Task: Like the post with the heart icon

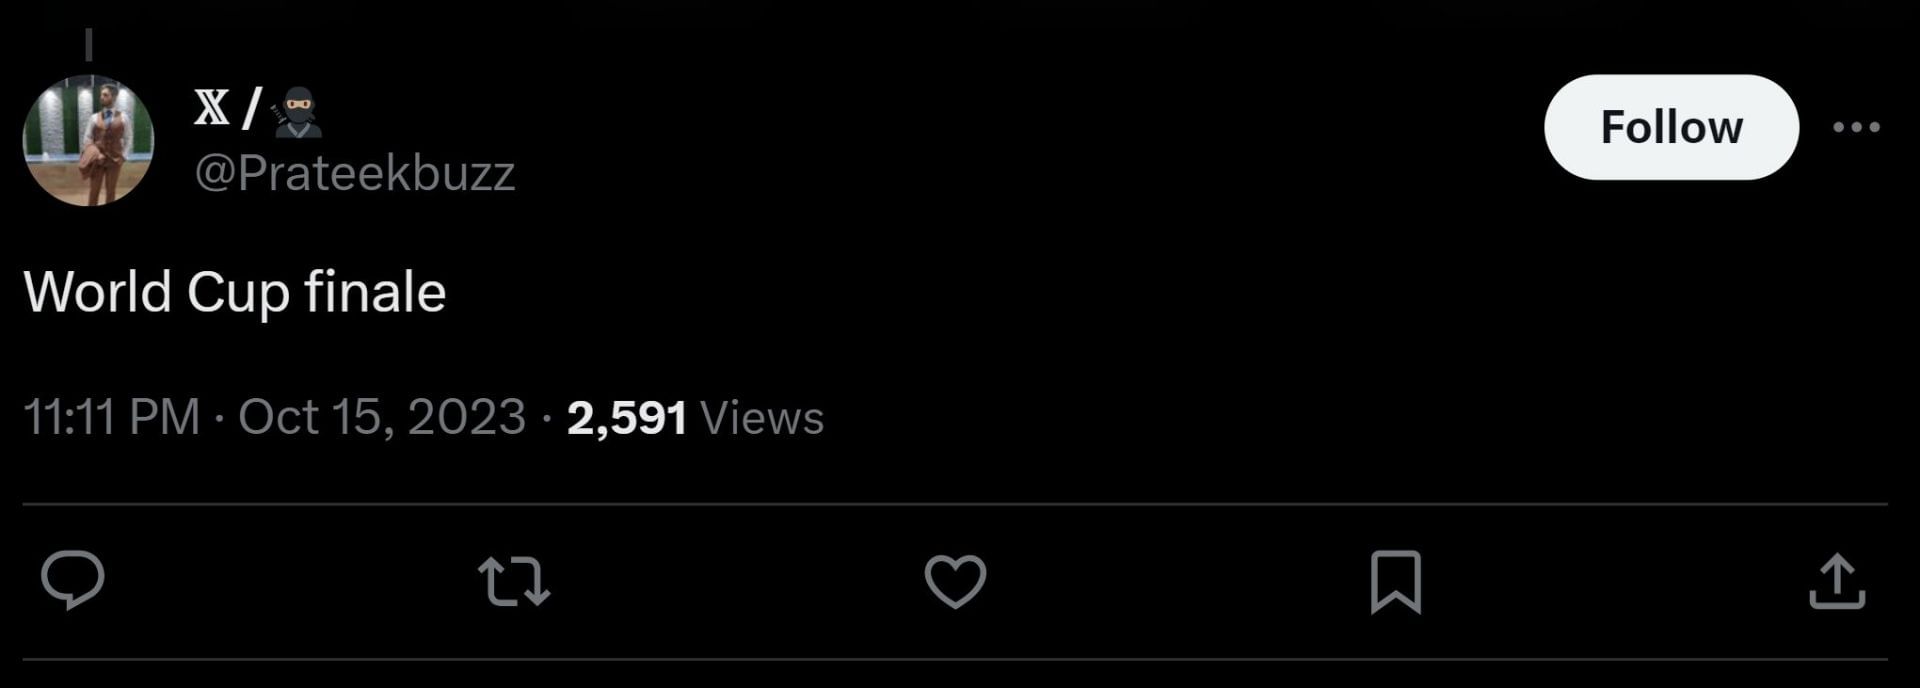Action: (955, 581)
